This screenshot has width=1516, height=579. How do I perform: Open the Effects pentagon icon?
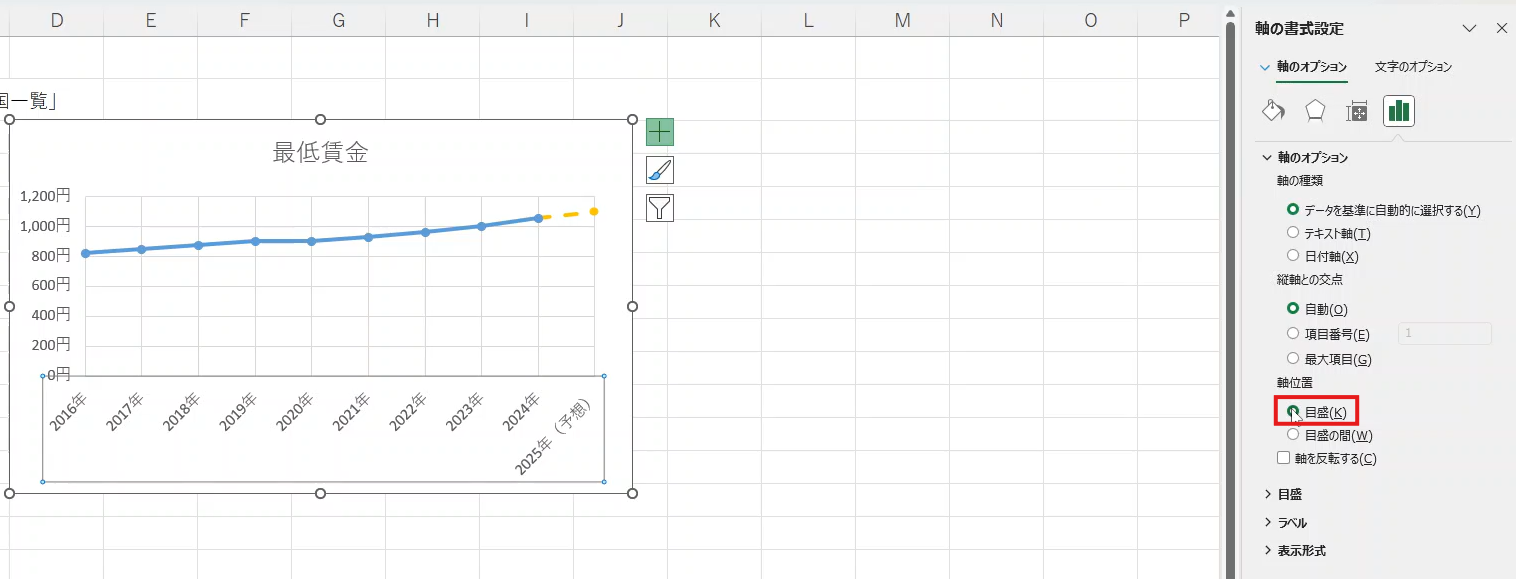pyautogui.click(x=1315, y=111)
